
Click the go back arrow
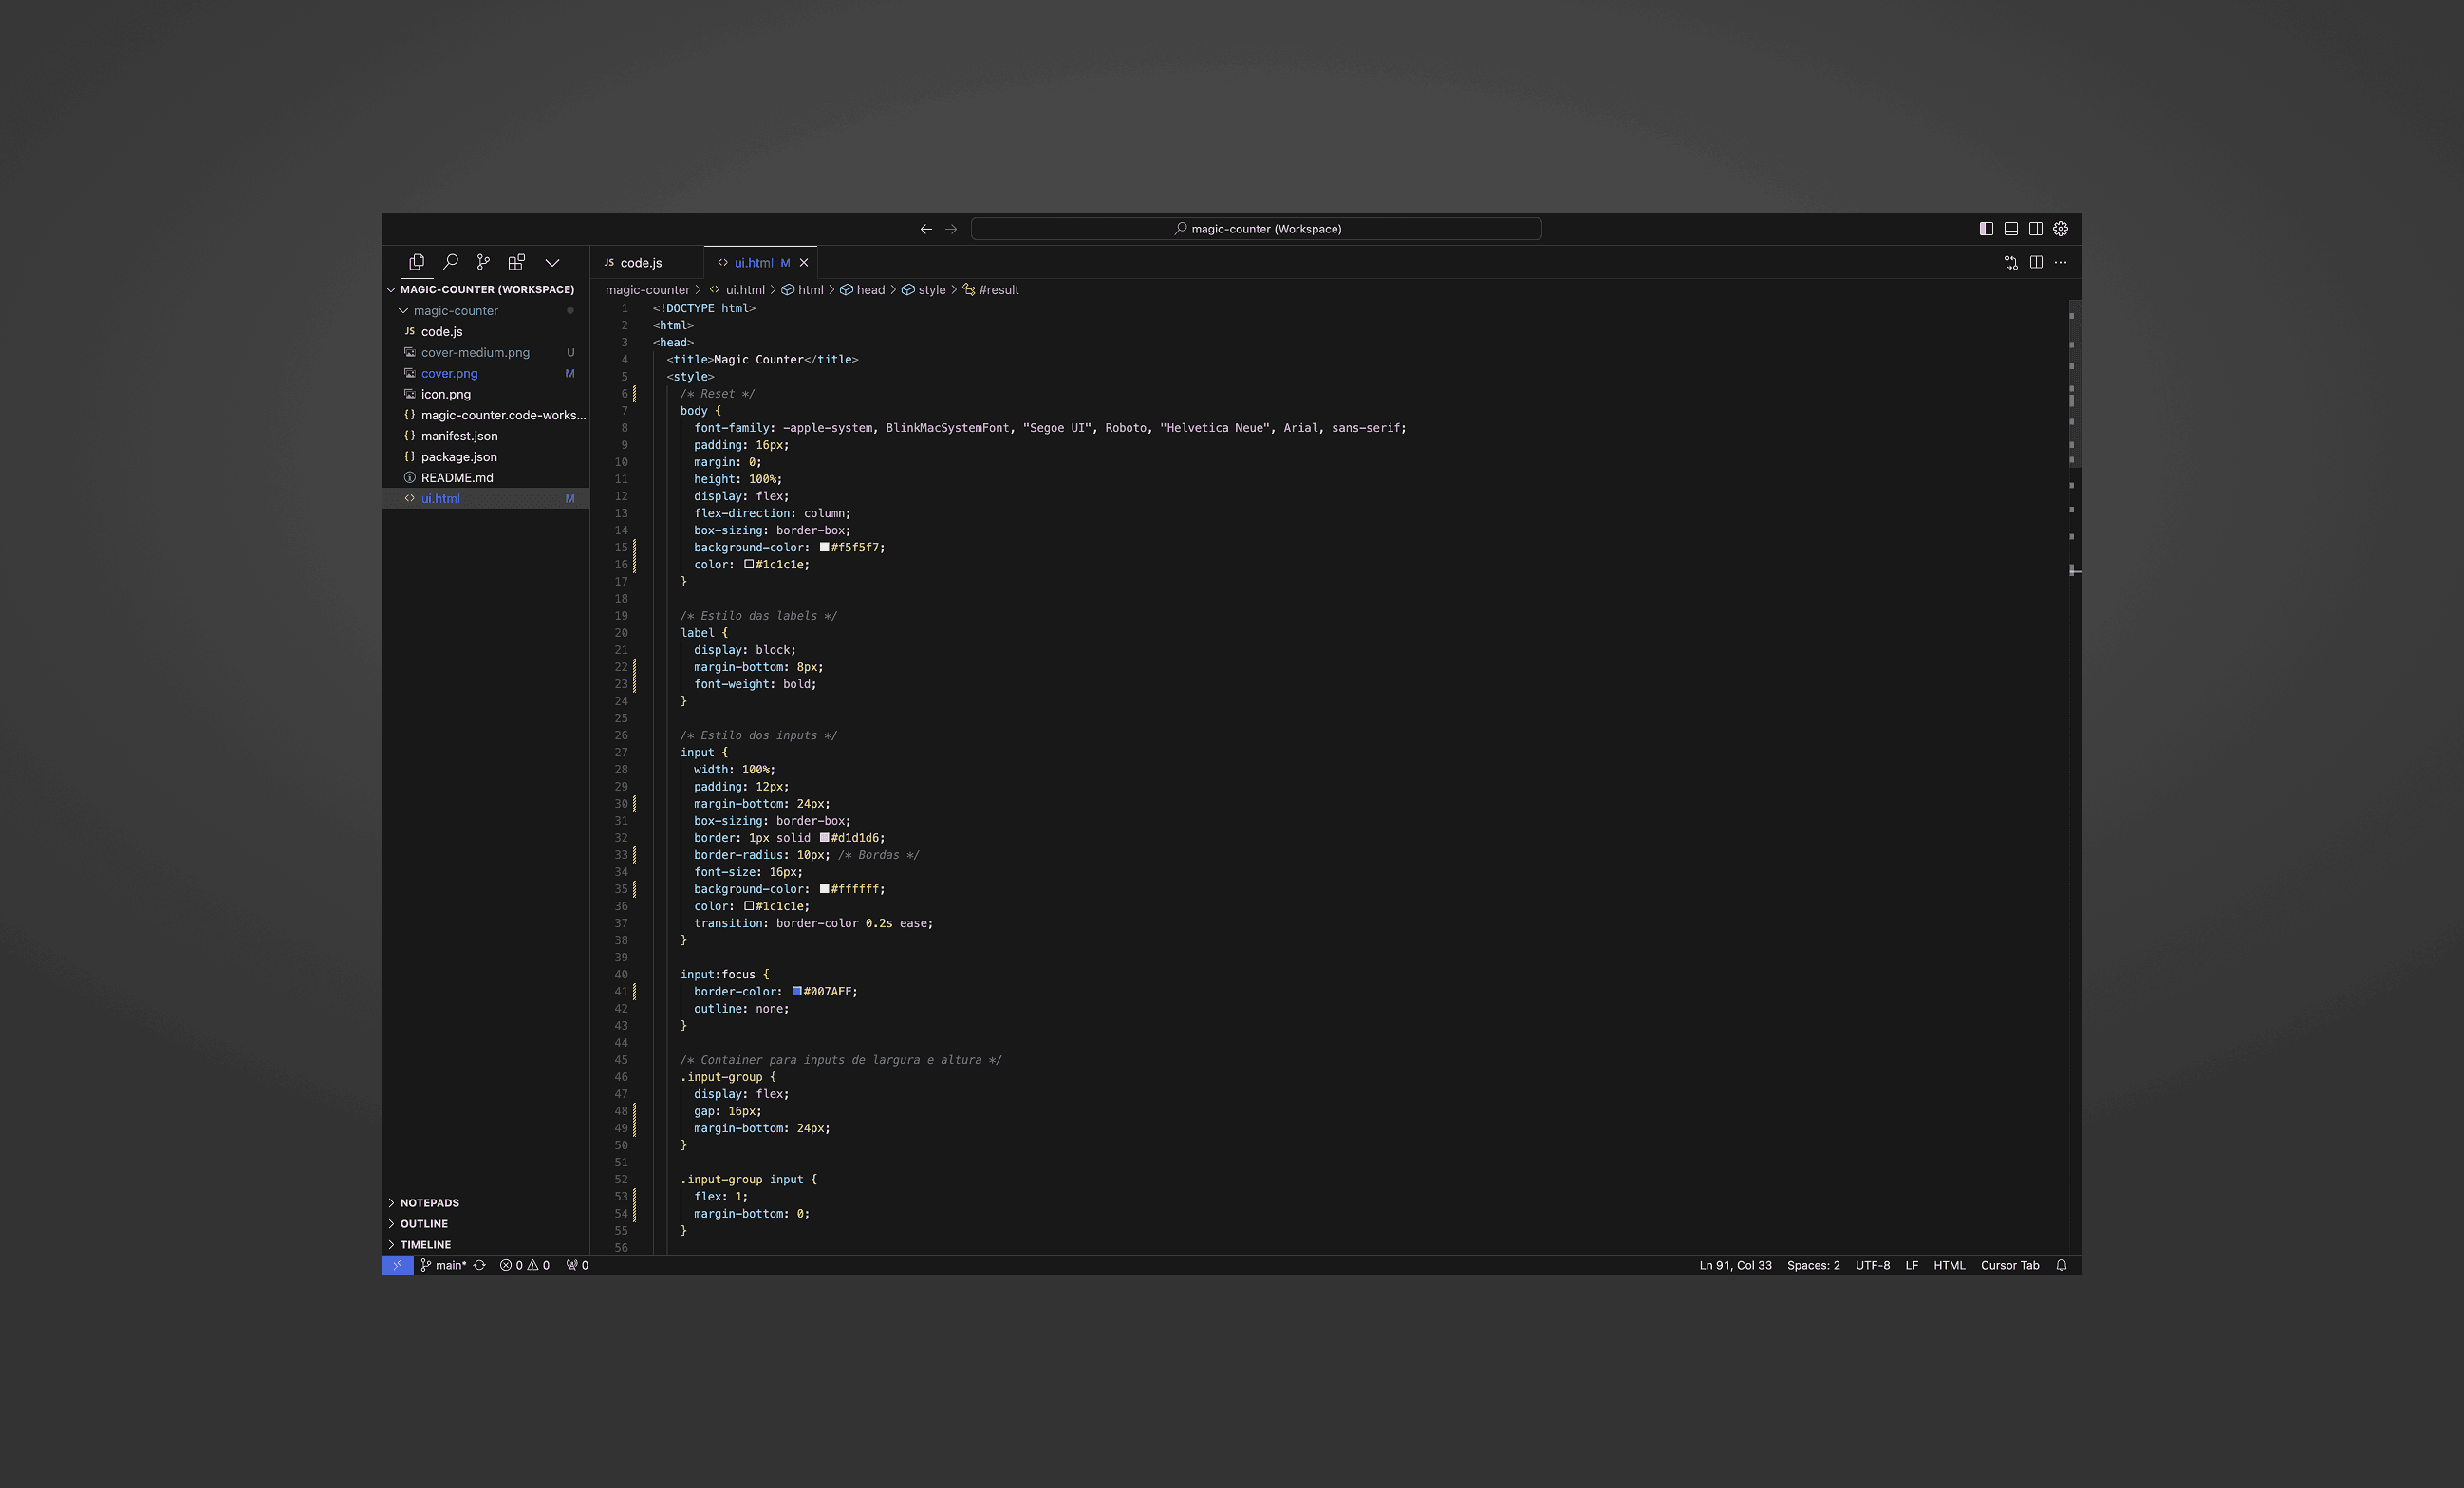point(926,229)
